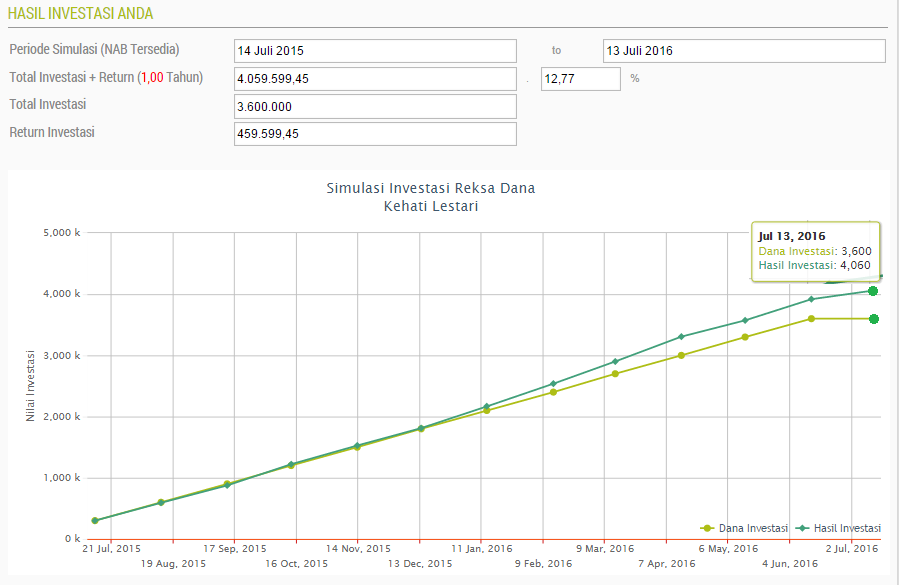Toggle the Dana Investasi series in the legend
This screenshot has width=899, height=585.
(x=744, y=528)
